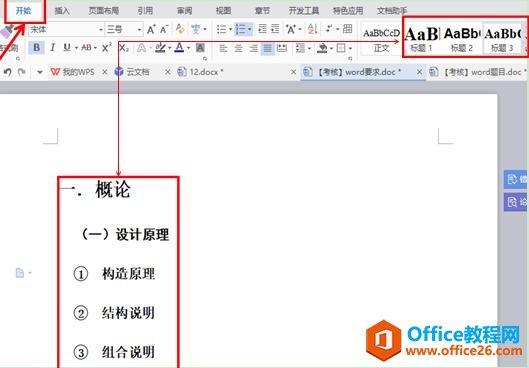
Task: Apply 标题 1 style
Action: coord(422,40)
